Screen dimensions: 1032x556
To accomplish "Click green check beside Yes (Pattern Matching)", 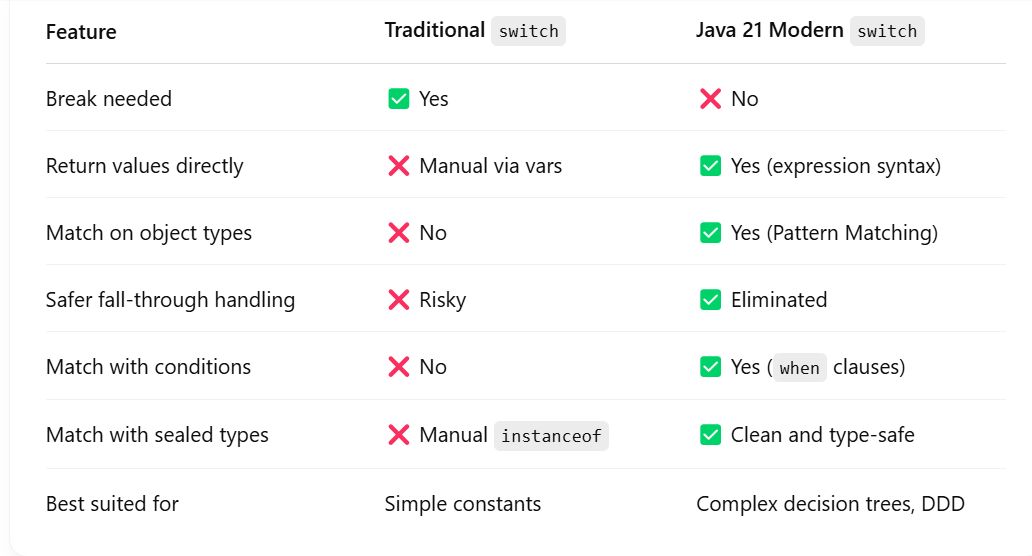I will (x=710, y=233).
